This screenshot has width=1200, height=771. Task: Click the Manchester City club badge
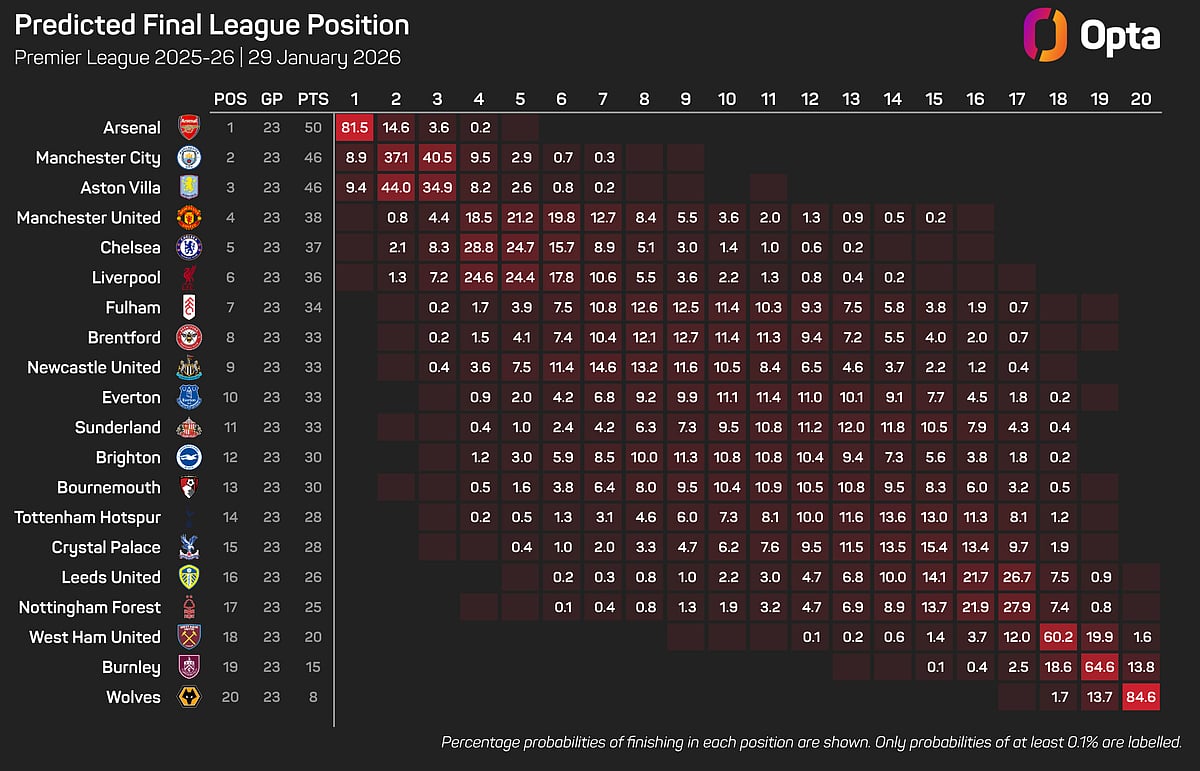point(188,157)
